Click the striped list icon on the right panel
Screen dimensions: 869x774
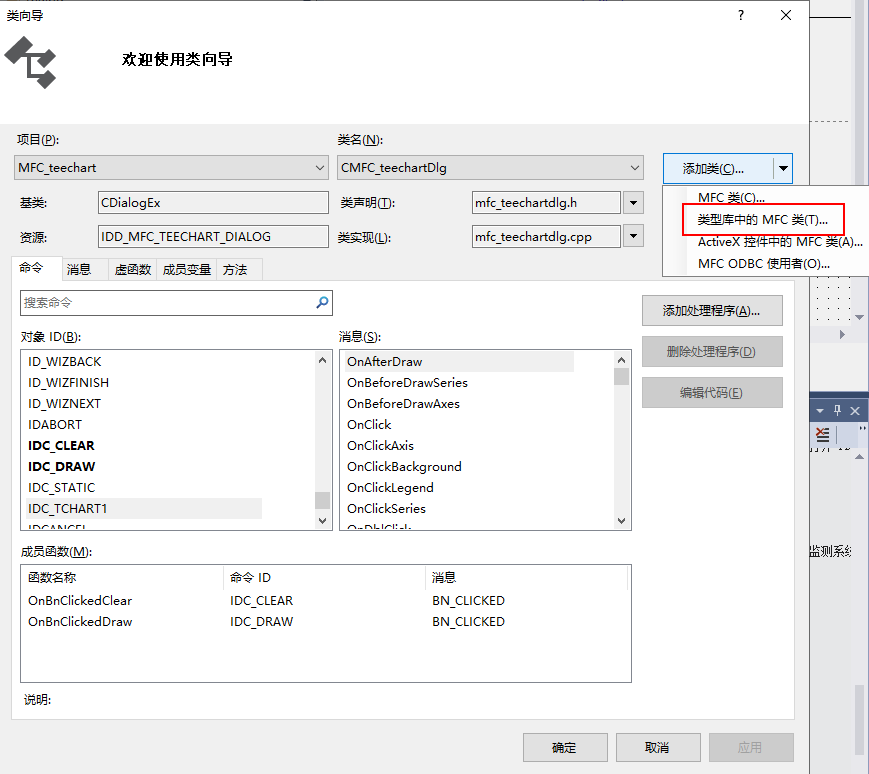coord(822,434)
